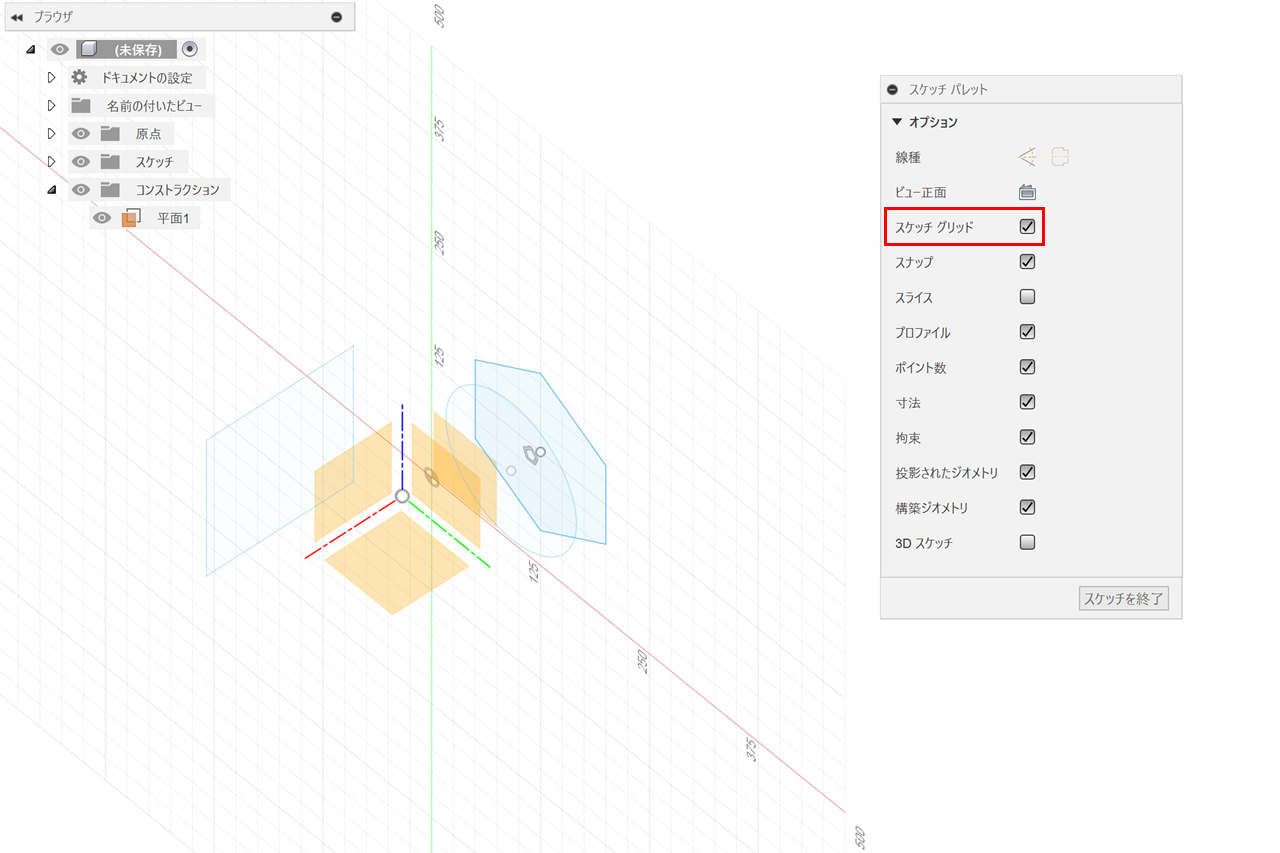This screenshot has width=1280, height=853.
Task: Select the second 線種 line-type icon
Action: (x=1060, y=157)
